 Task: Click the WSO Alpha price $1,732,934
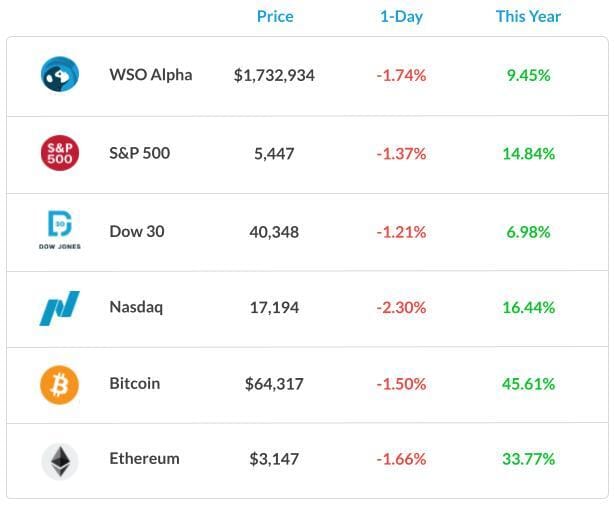pyautogui.click(x=274, y=75)
